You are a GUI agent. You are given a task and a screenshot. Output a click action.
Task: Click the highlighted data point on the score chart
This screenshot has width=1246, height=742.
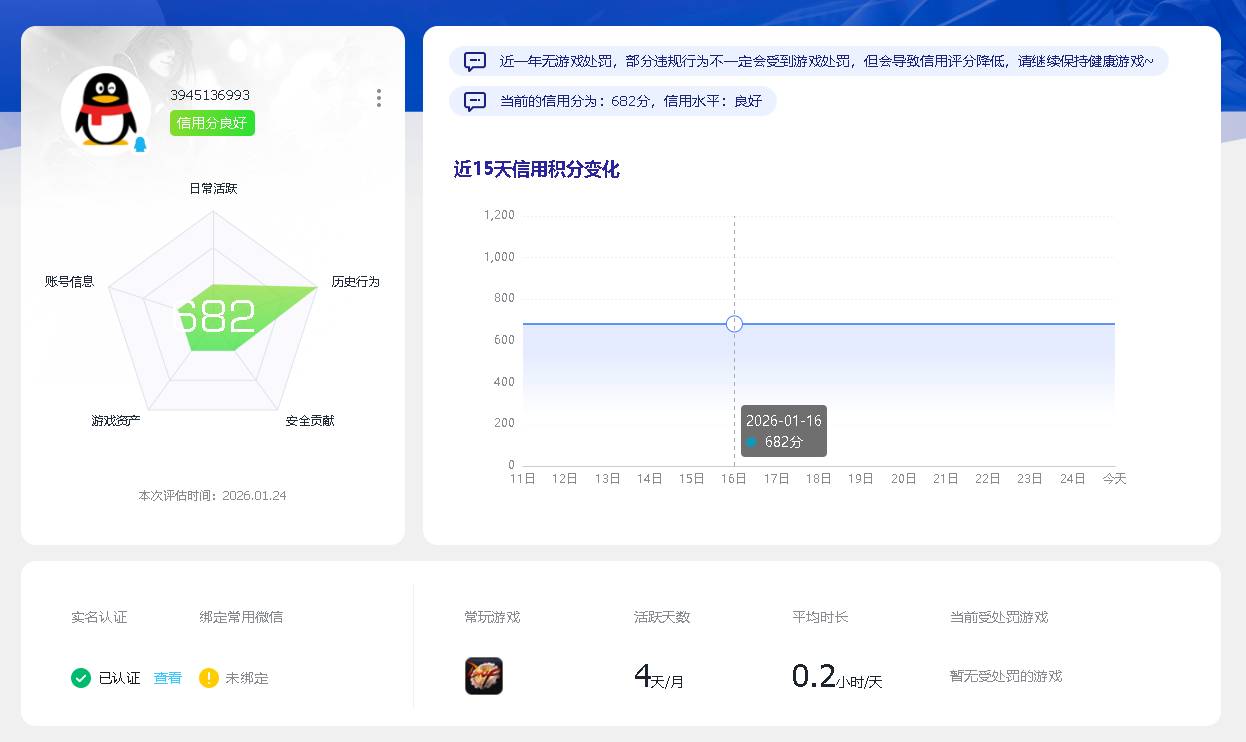coord(734,323)
